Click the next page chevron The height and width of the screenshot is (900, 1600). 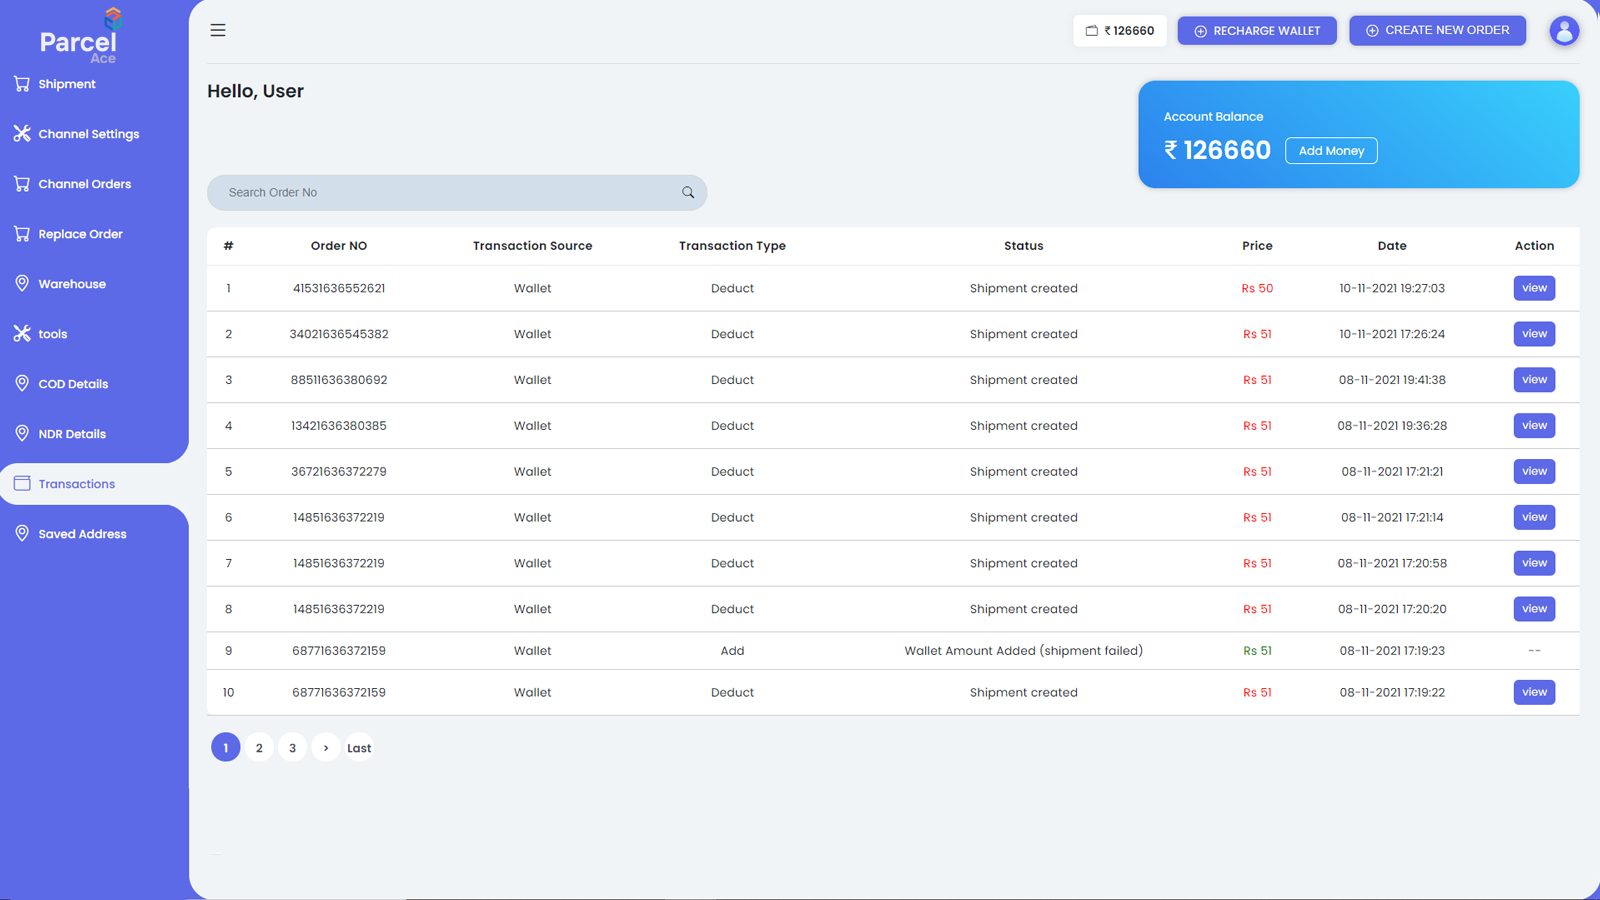pyautogui.click(x=326, y=748)
